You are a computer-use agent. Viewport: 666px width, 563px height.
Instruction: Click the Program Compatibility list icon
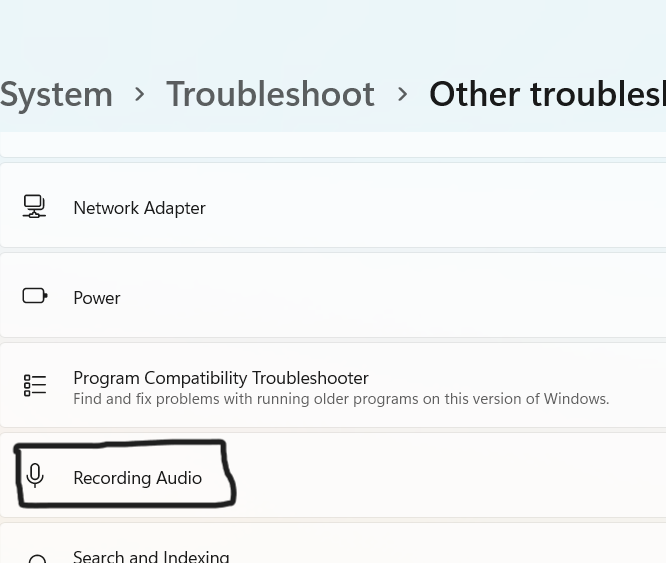[35, 385]
